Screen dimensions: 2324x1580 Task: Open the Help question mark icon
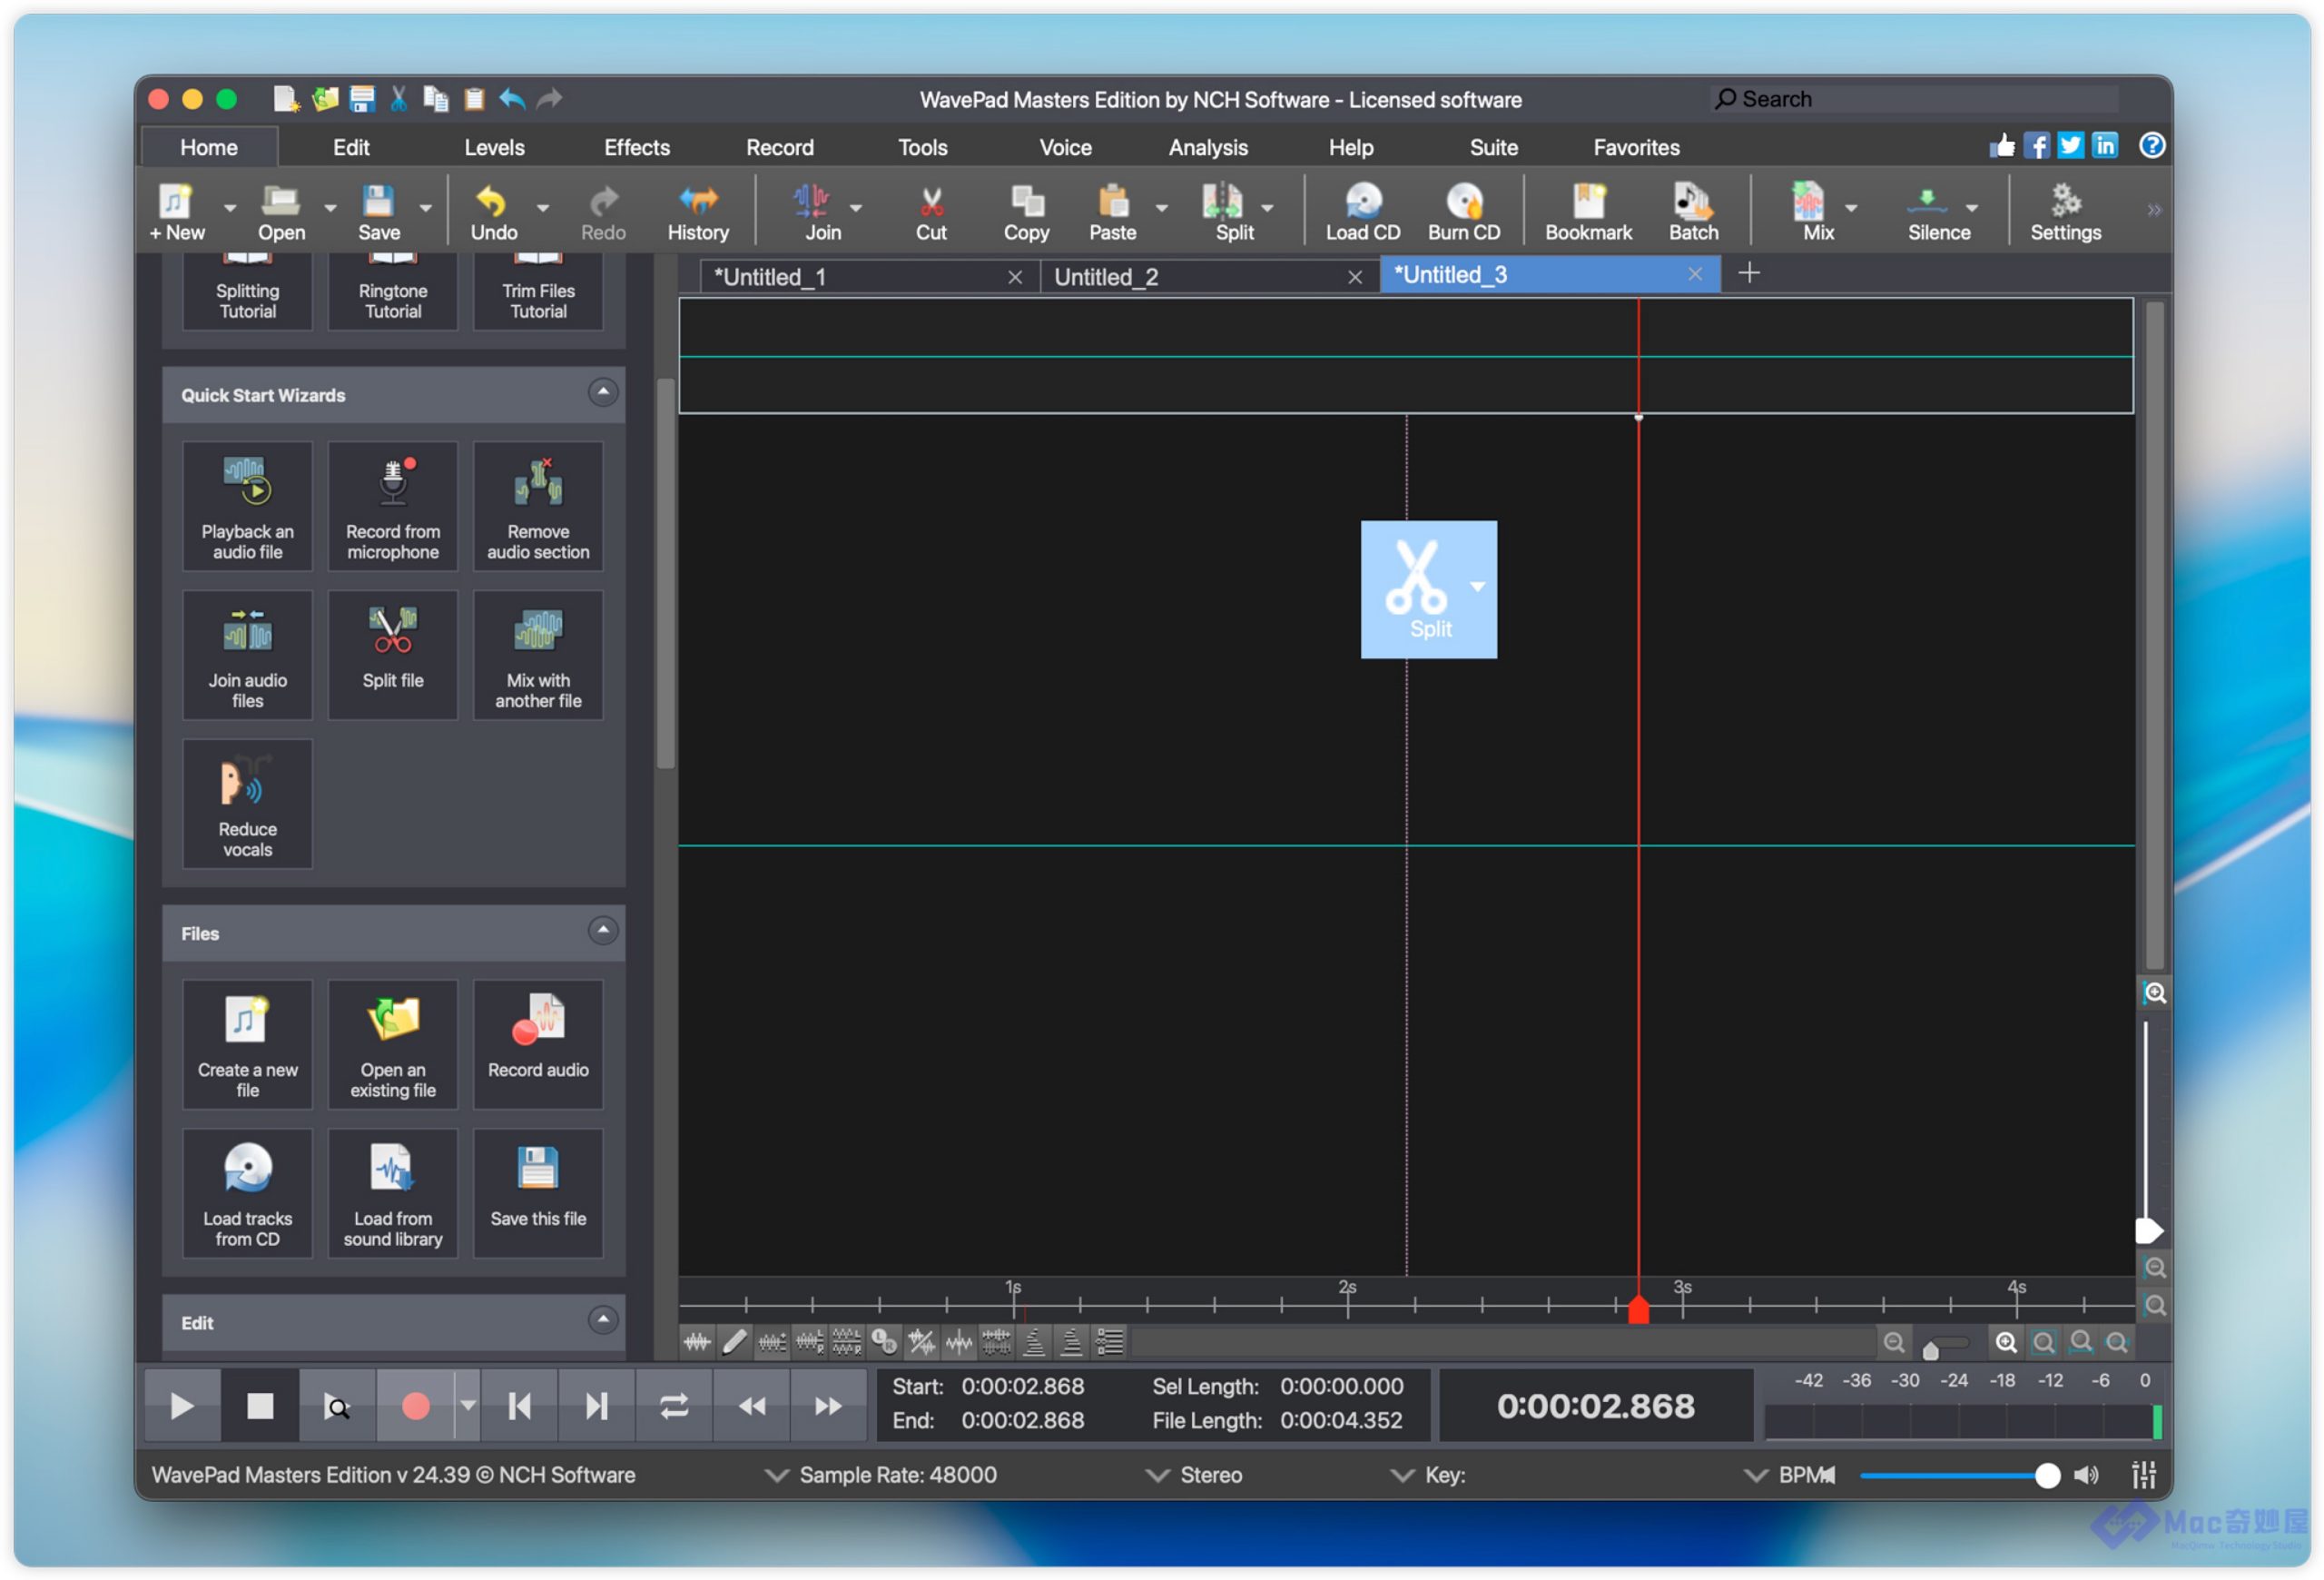2151,146
